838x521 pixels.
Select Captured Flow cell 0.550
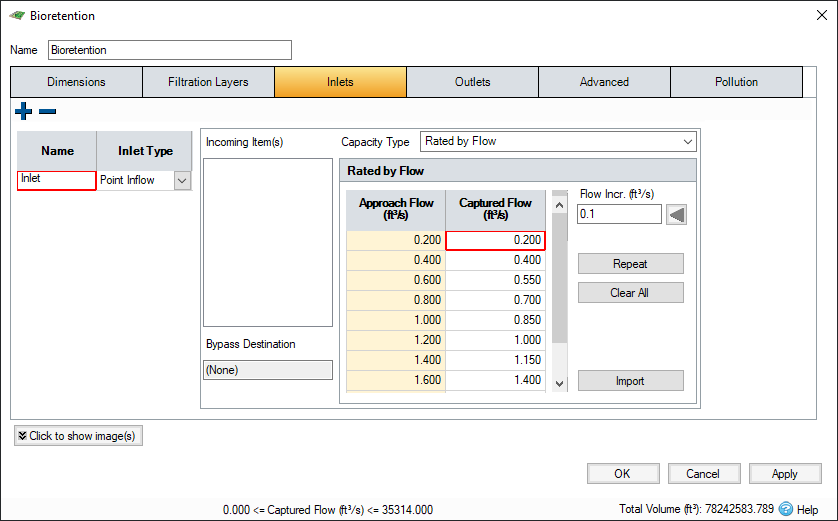coord(495,280)
